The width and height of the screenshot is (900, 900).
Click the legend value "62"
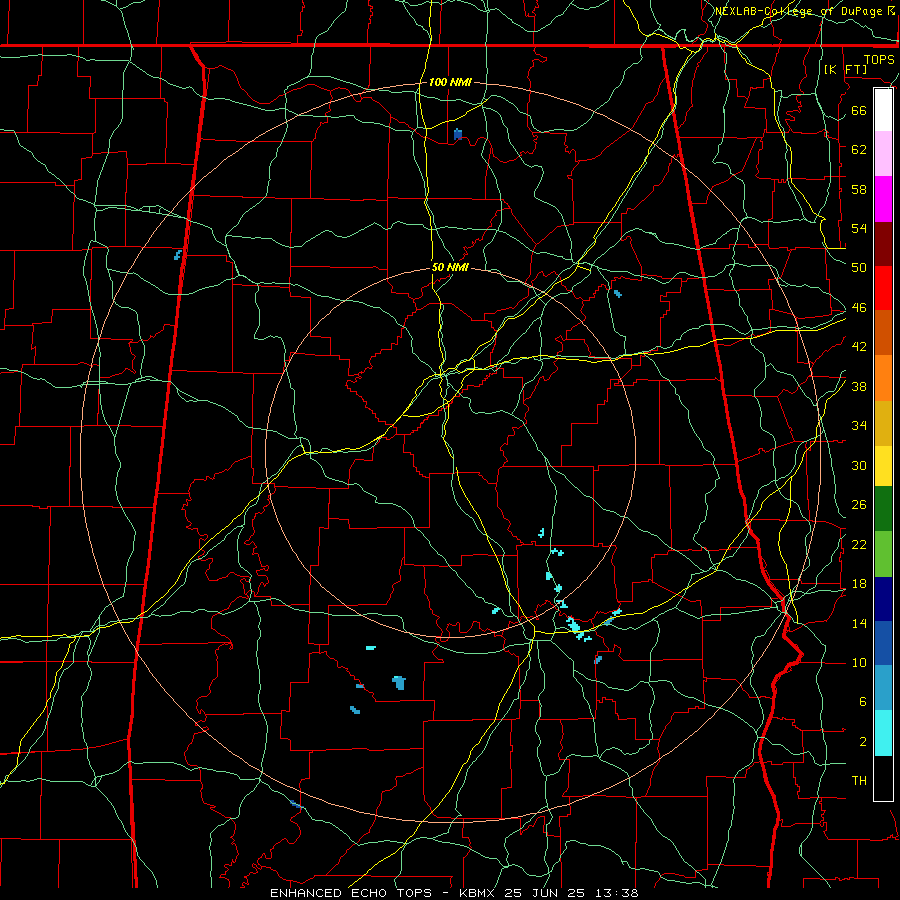coord(859,149)
